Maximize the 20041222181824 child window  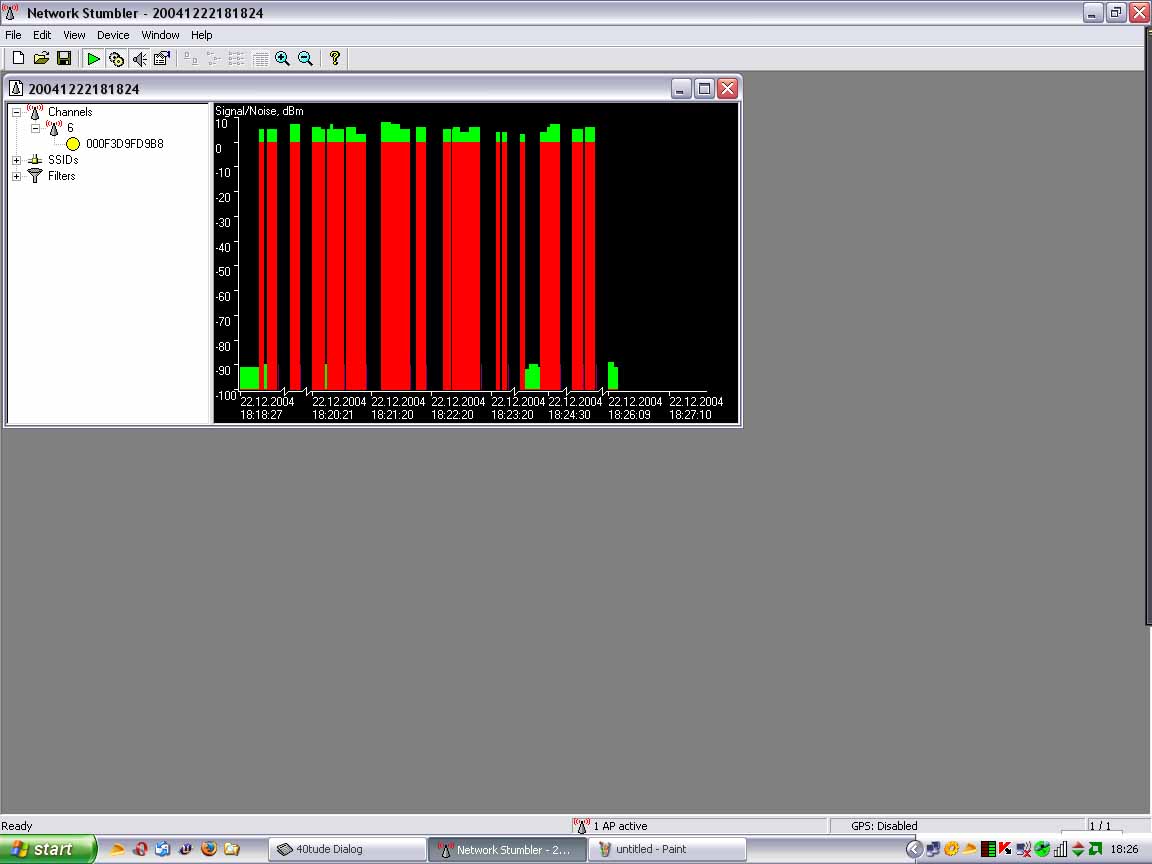[704, 89]
